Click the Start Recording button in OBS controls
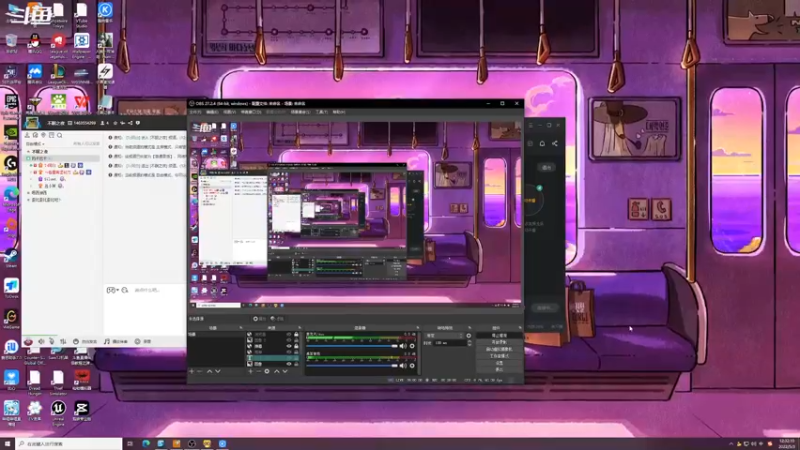Viewport: 800px width, 450px height. pyautogui.click(x=499, y=342)
